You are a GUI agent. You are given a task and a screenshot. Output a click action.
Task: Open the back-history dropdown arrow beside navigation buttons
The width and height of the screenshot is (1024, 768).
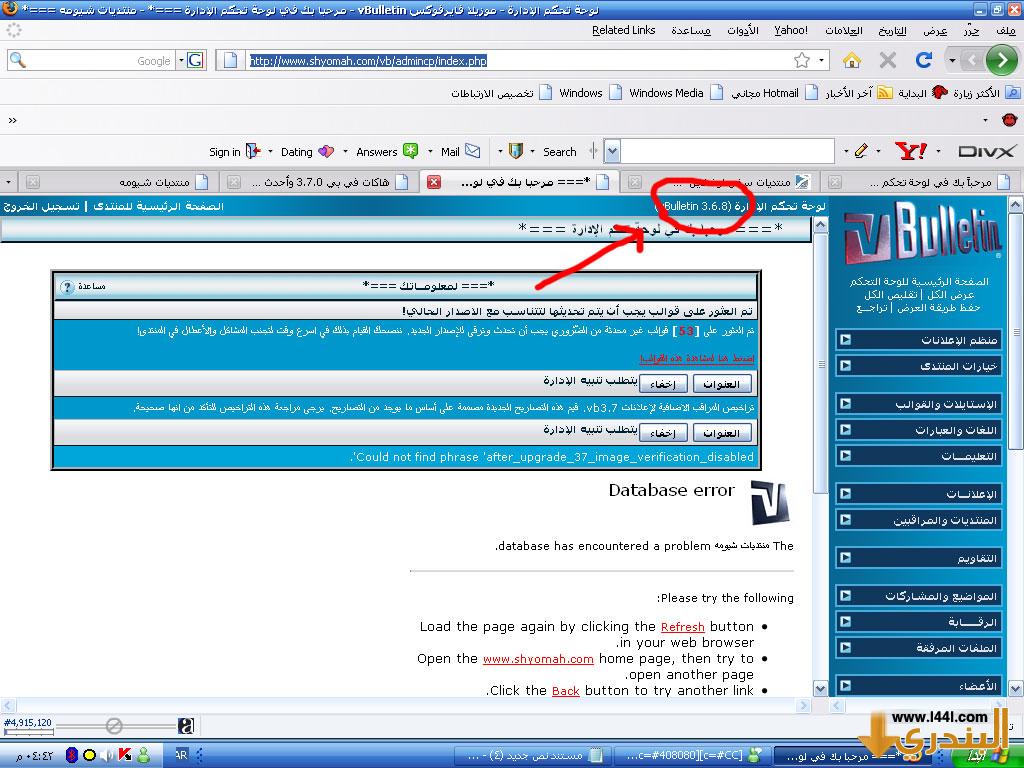[x=952, y=61]
